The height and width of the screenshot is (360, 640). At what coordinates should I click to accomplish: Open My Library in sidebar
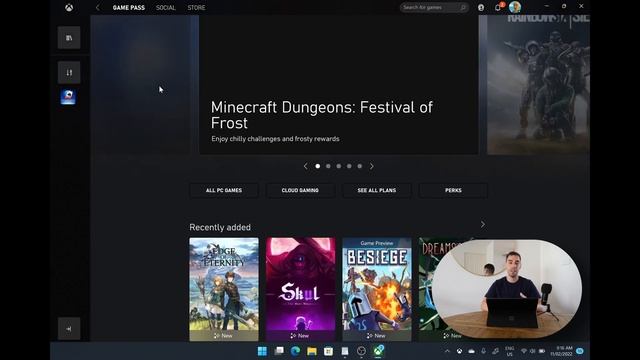[69, 38]
